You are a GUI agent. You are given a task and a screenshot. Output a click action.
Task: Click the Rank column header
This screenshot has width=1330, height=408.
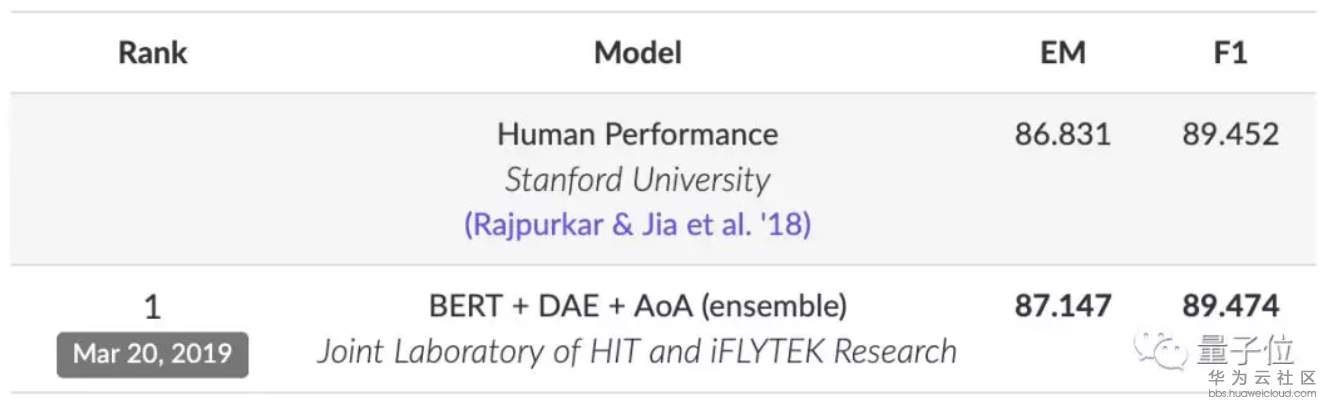[x=152, y=53]
